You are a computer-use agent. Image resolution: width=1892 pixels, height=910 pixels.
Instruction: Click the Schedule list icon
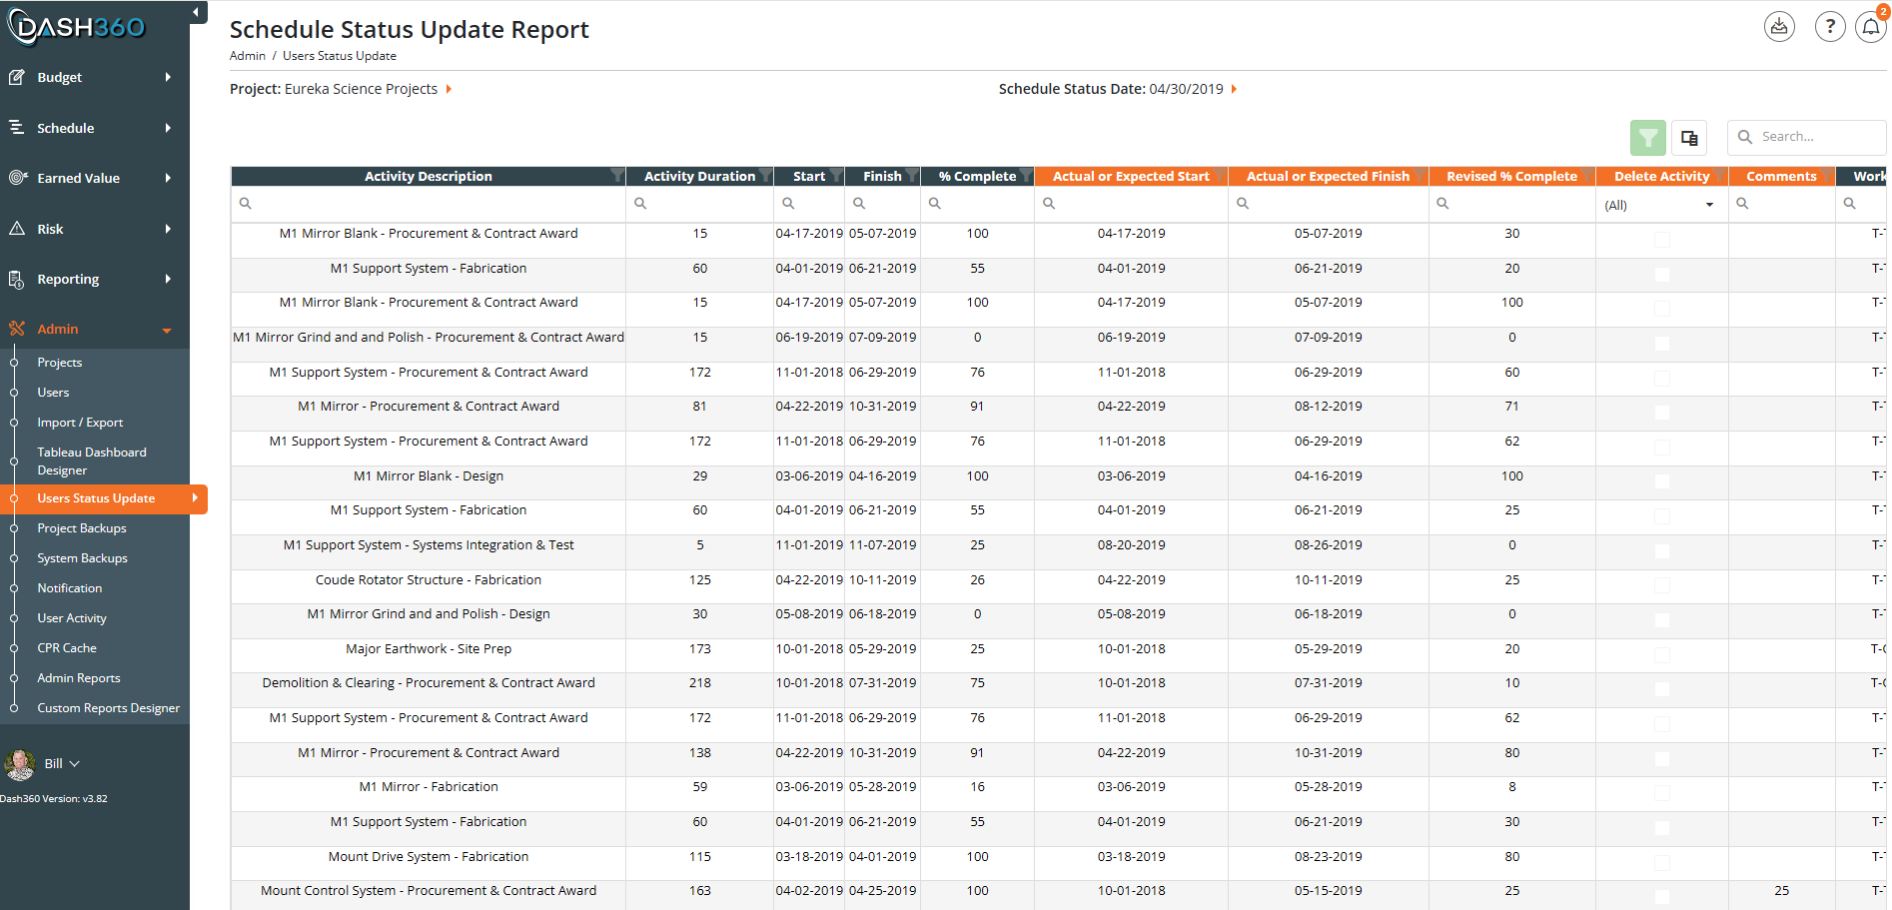click(x=17, y=127)
